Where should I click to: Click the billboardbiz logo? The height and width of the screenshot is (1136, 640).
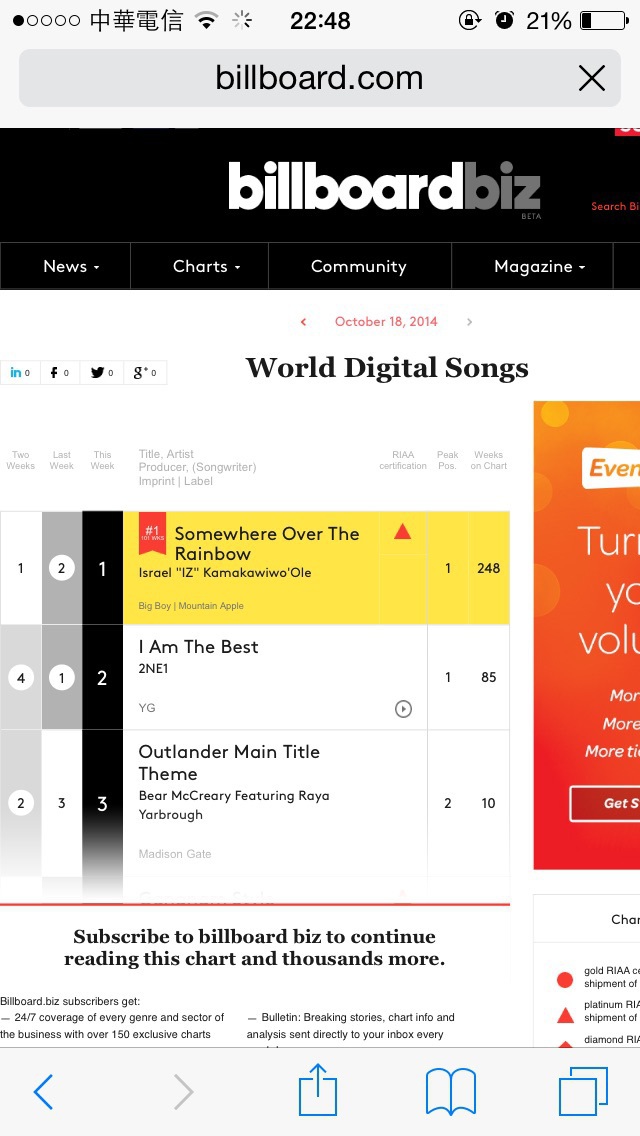click(384, 187)
